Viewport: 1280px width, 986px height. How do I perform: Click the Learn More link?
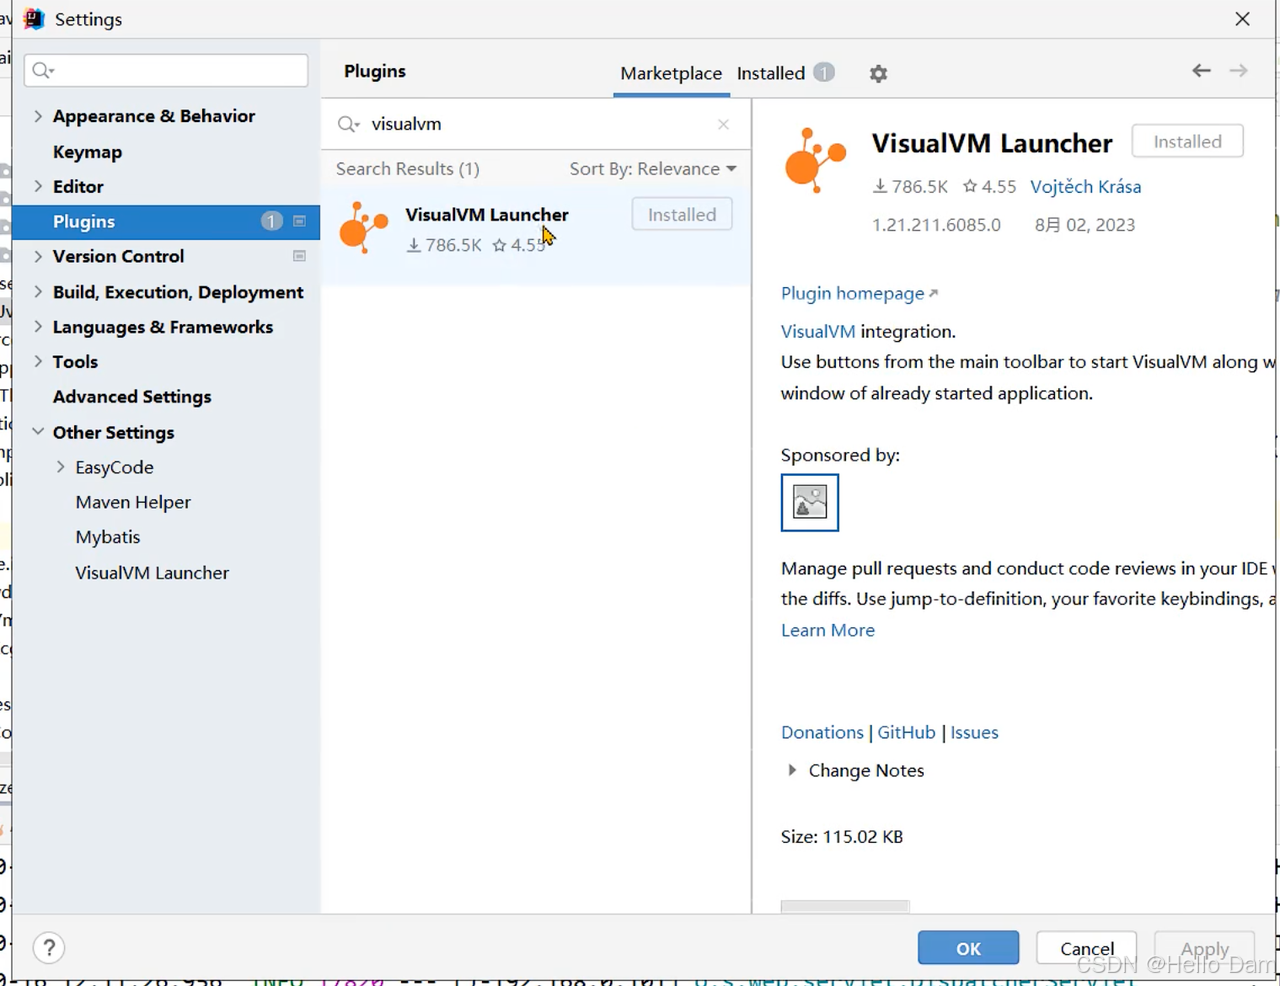pyautogui.click(x=828, y=630)
